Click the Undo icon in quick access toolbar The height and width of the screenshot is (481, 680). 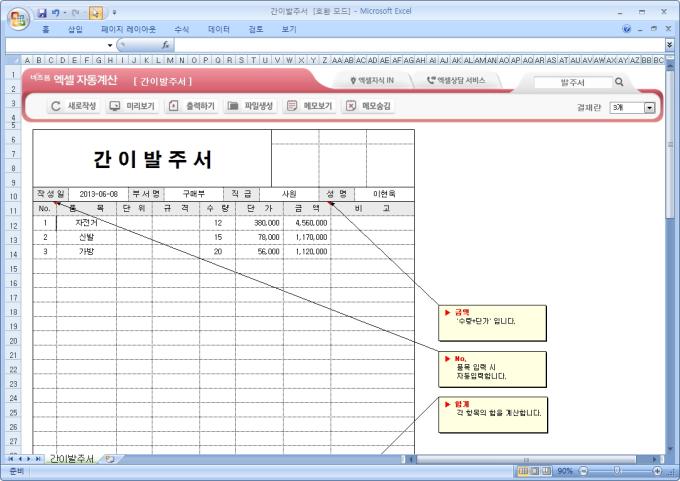tap(56, 13)
